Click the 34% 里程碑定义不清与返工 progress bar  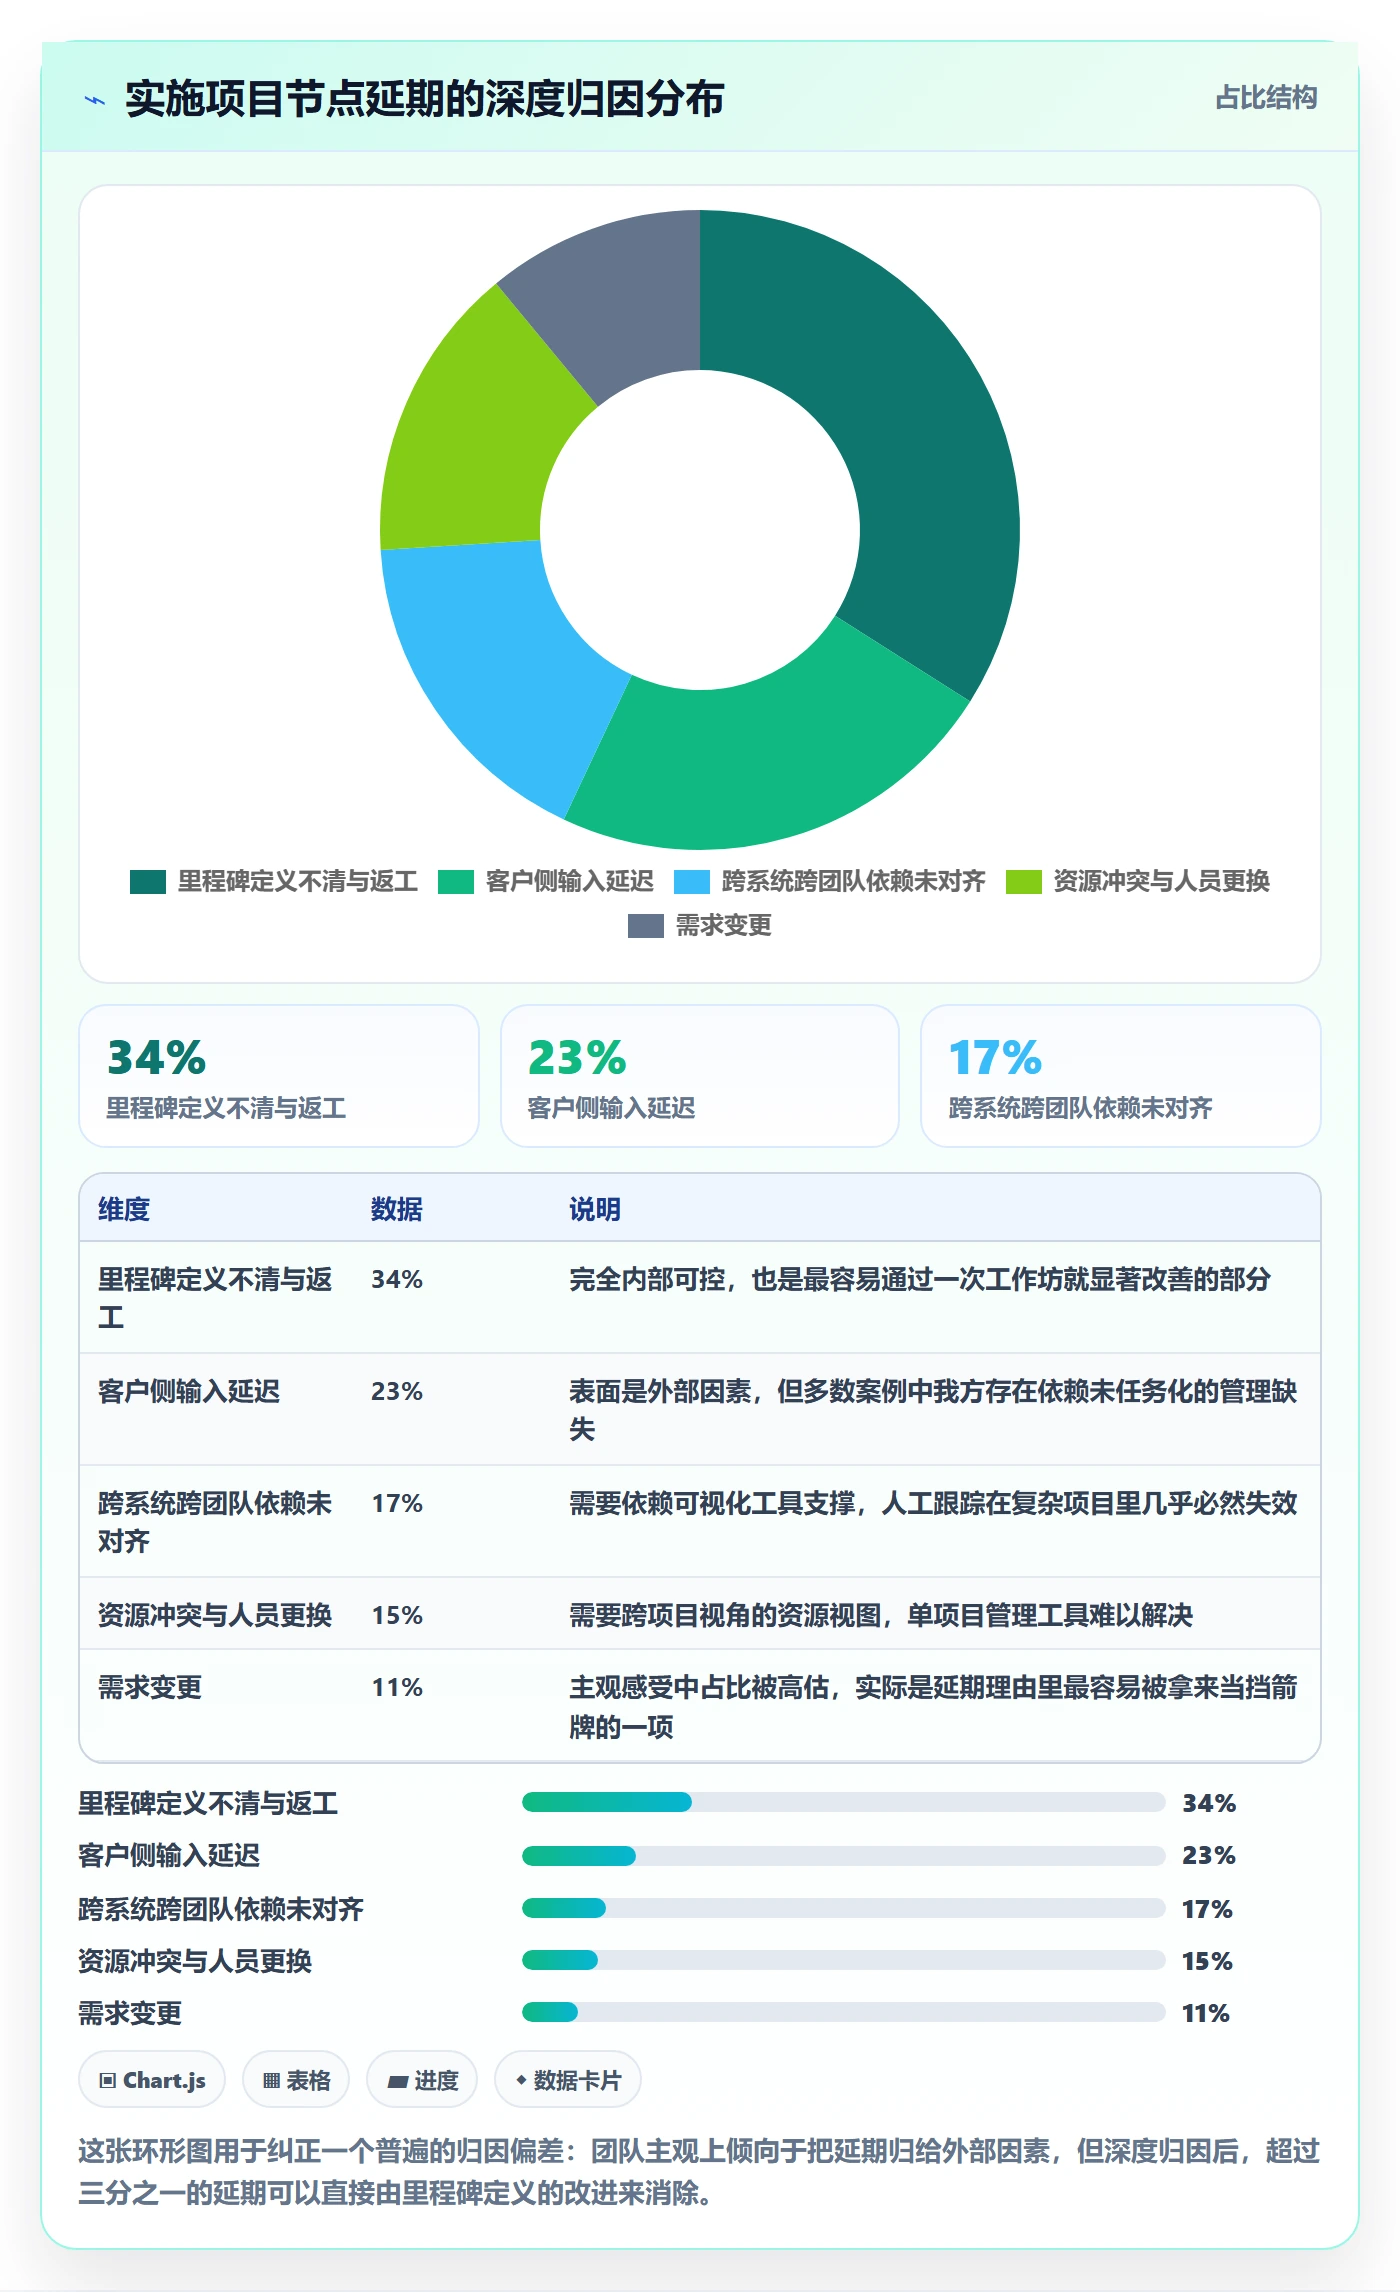[x=844, y=1802]
